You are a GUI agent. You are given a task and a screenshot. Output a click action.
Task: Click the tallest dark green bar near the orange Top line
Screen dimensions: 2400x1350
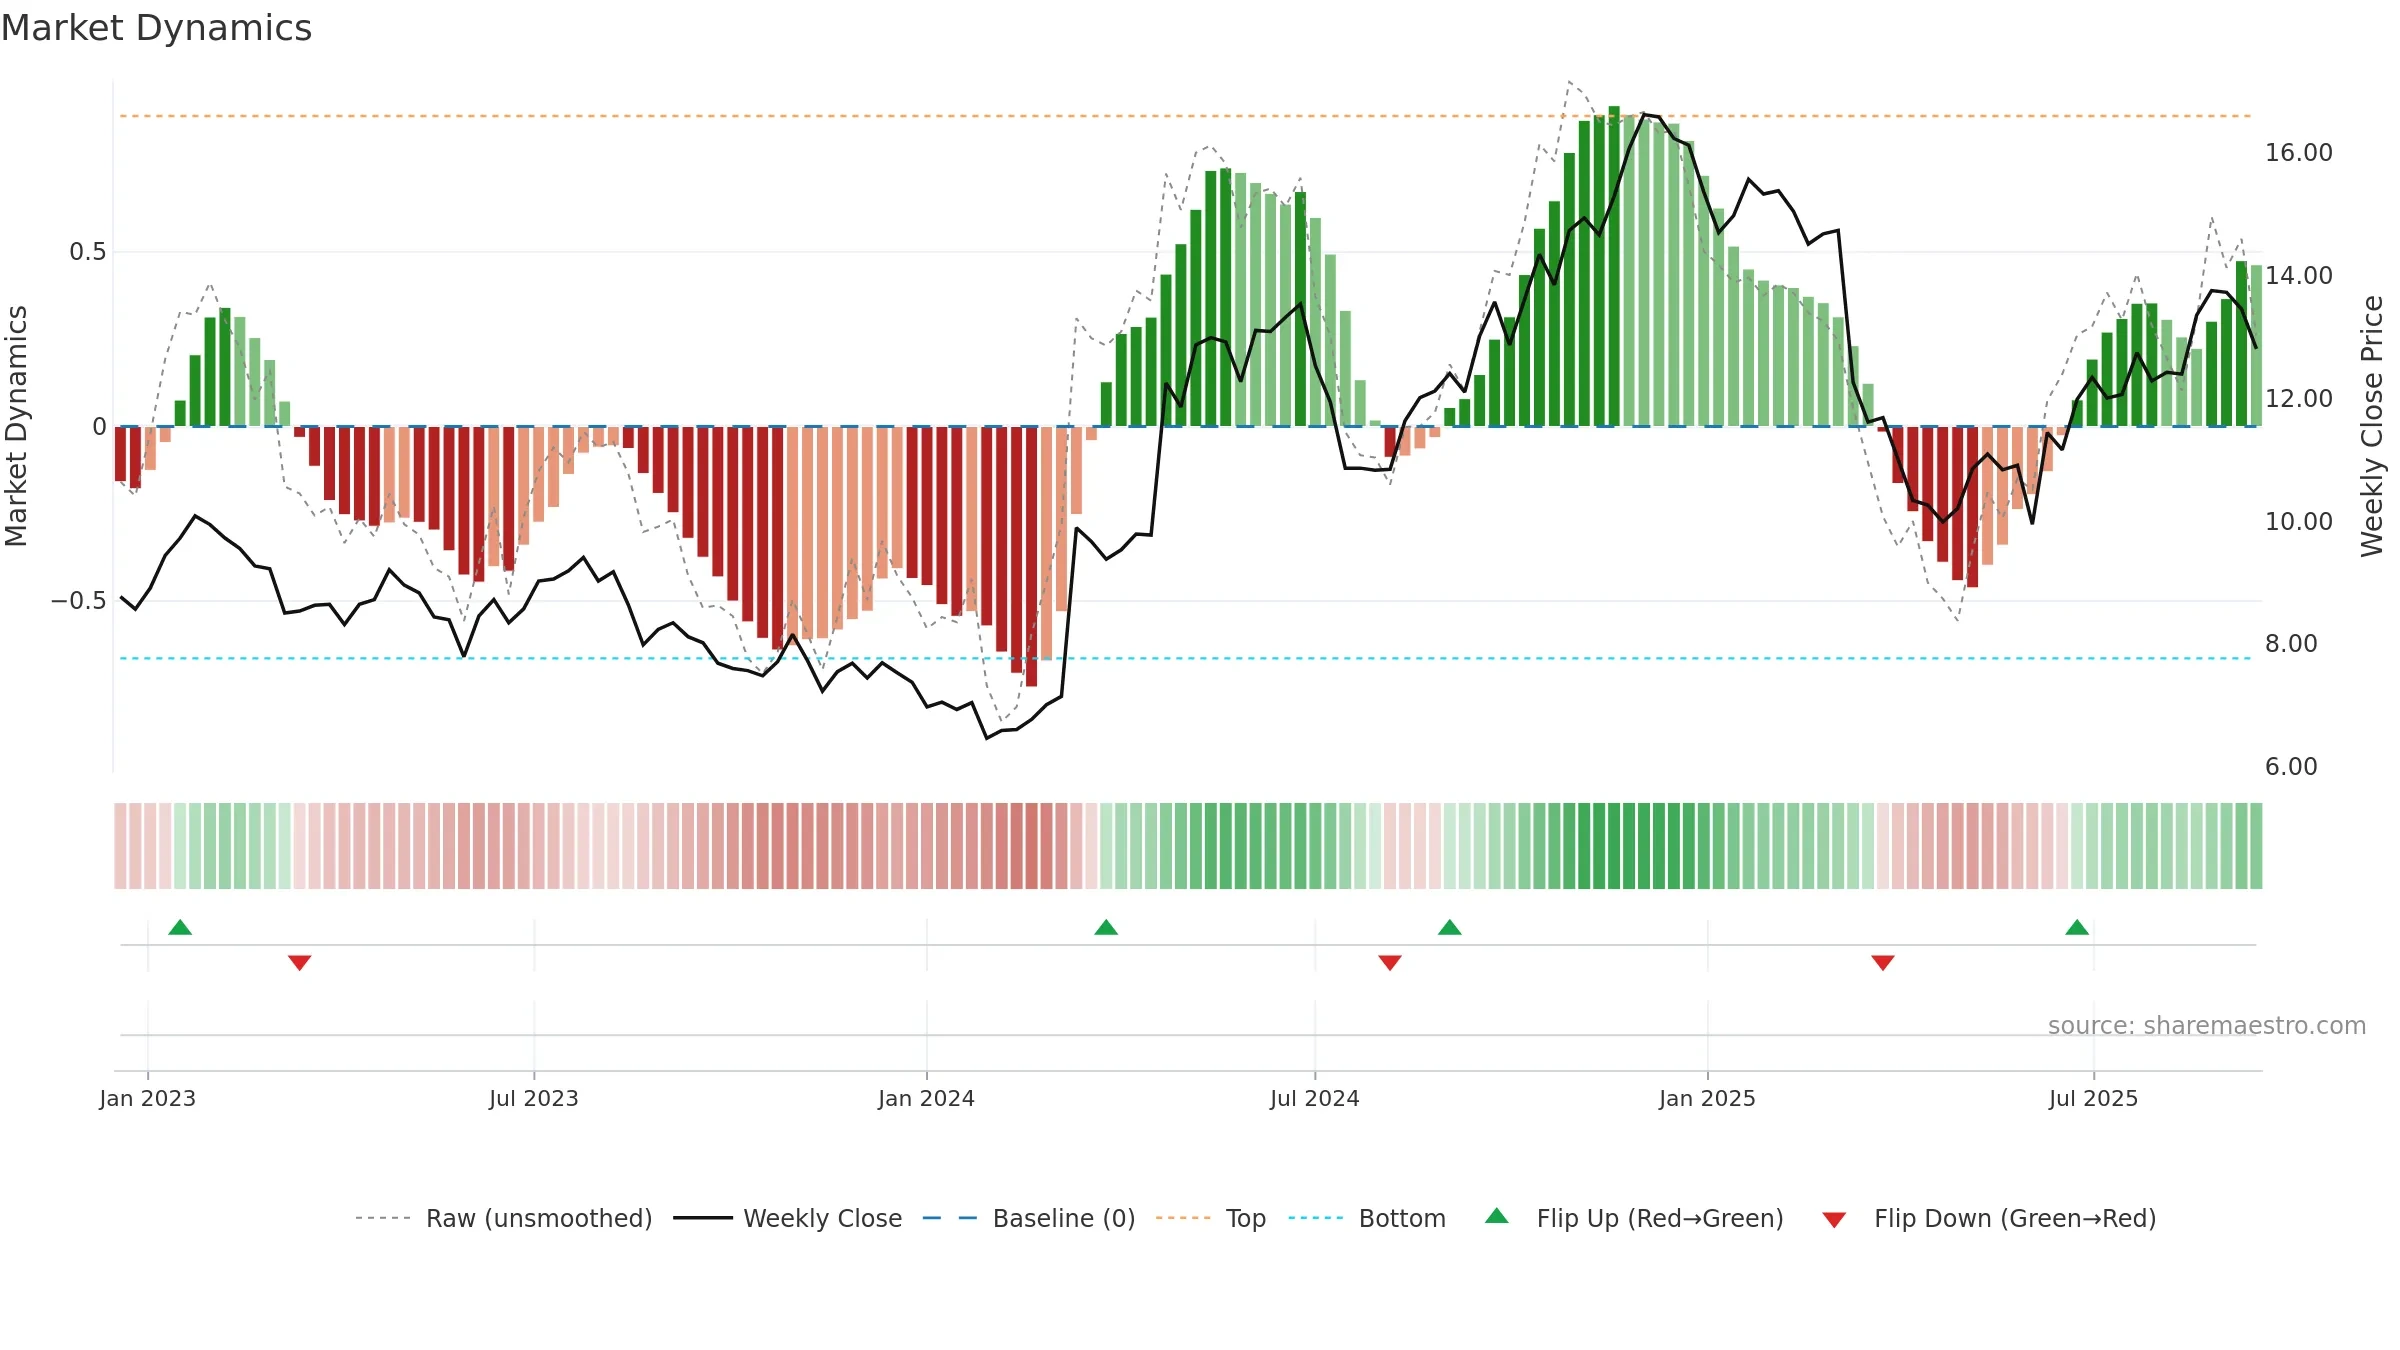1614,266
